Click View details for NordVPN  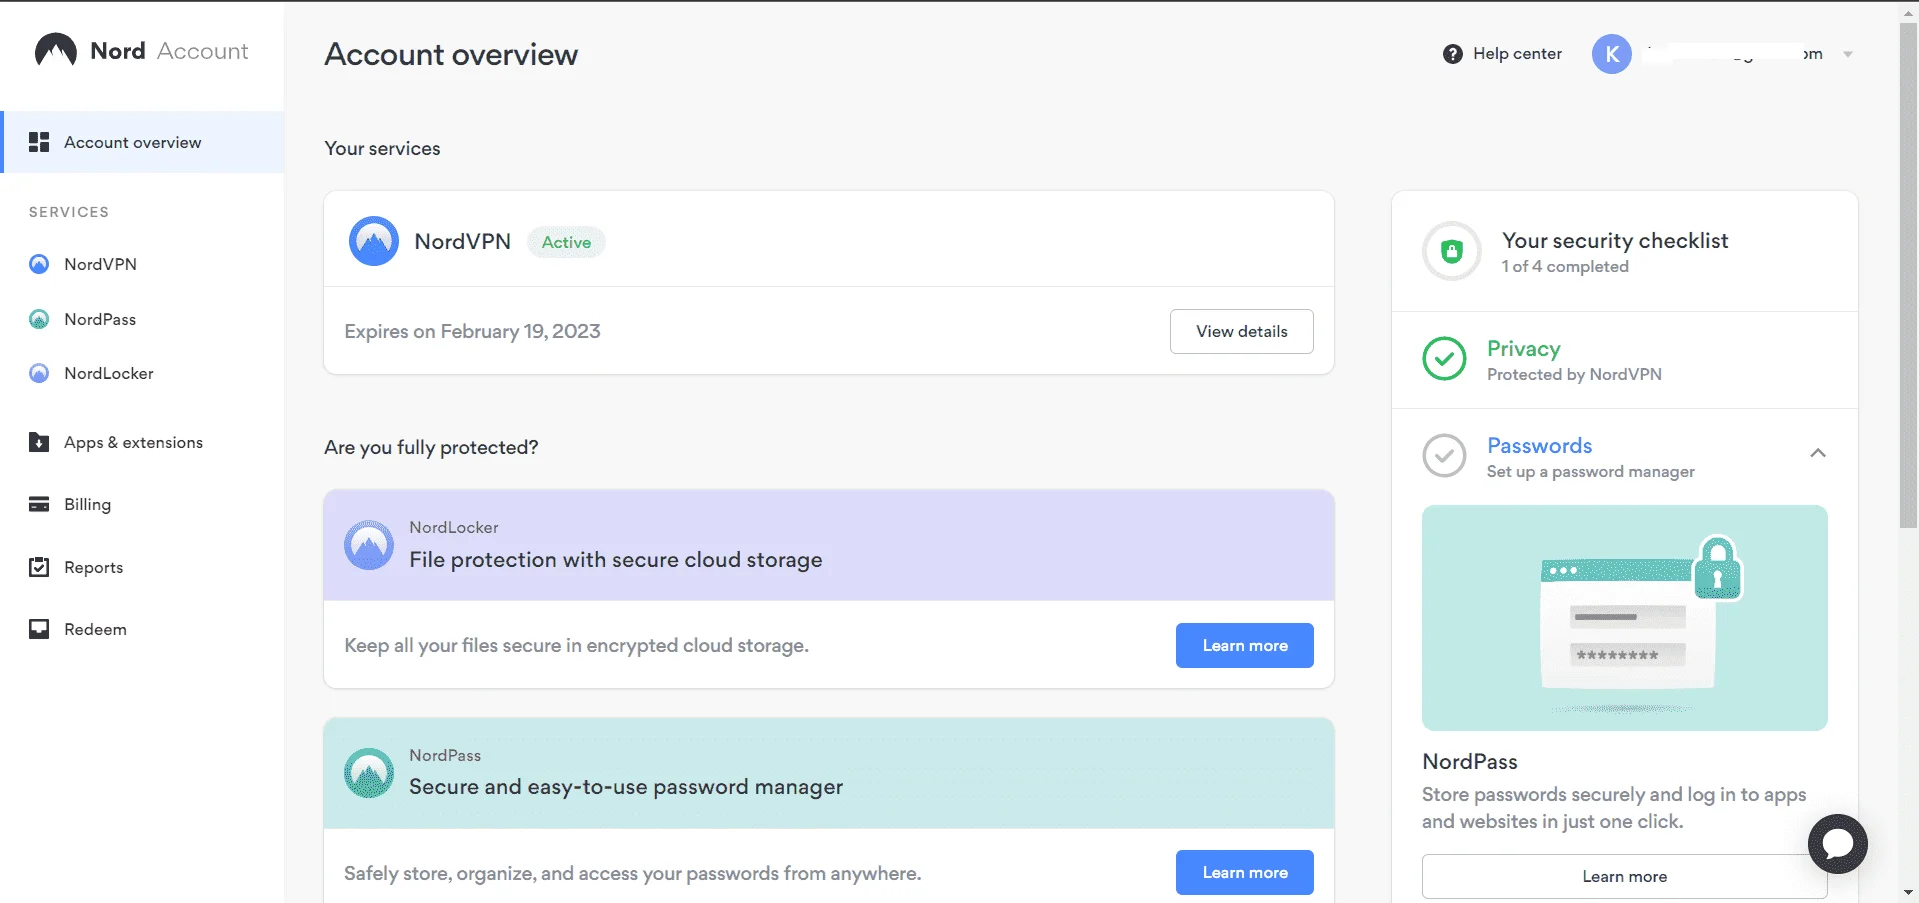pyautogui.click(x=1242, y=331)
